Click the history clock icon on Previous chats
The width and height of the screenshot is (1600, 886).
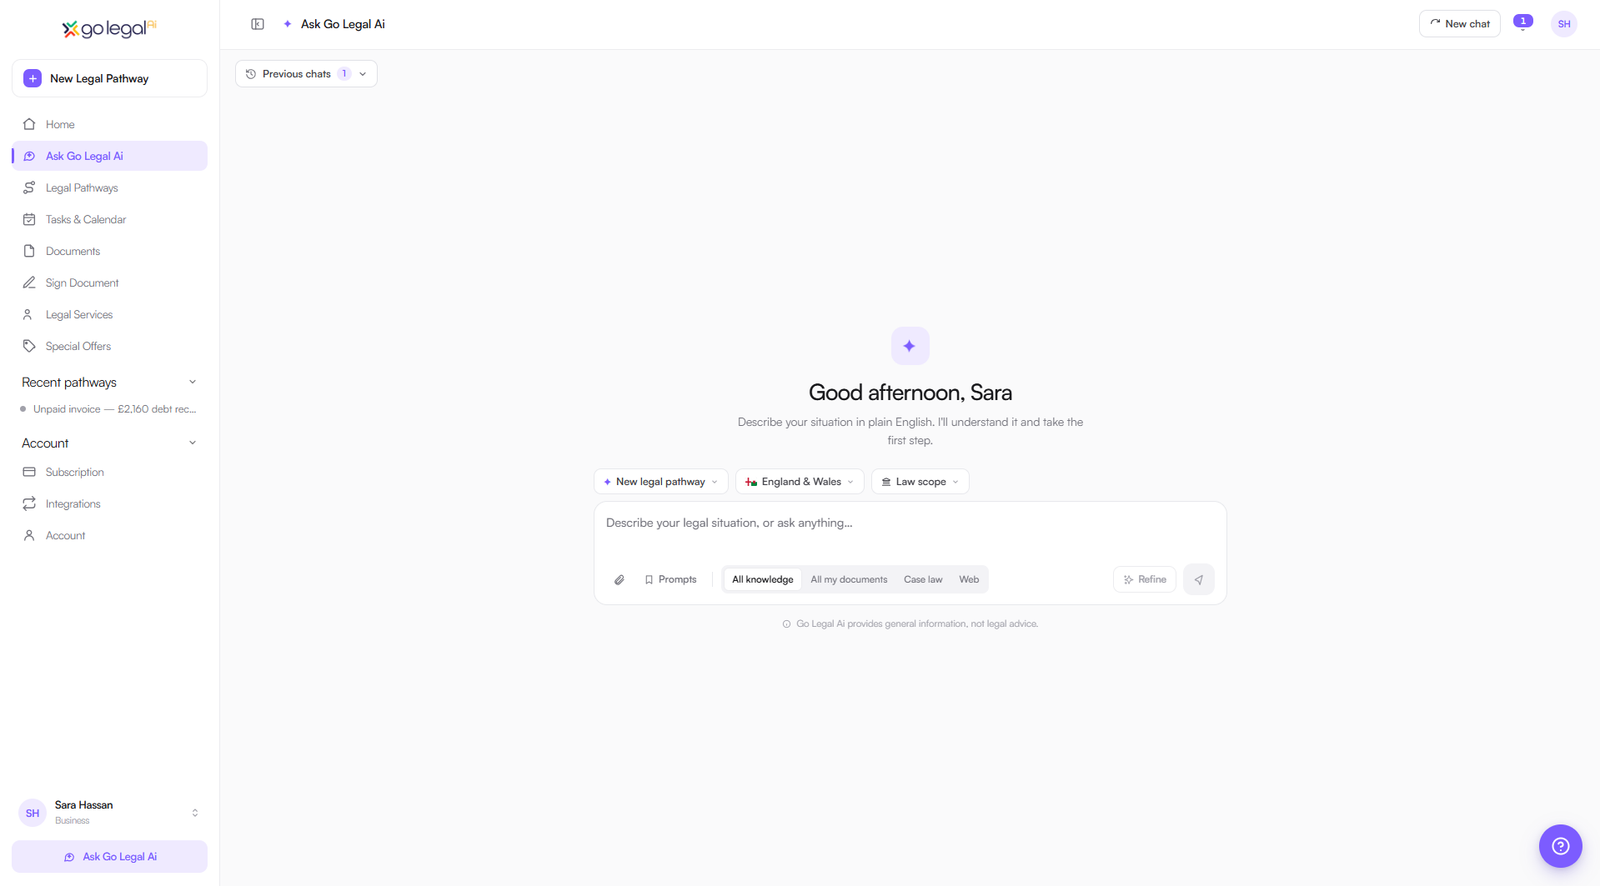click(x=251, y=74)
